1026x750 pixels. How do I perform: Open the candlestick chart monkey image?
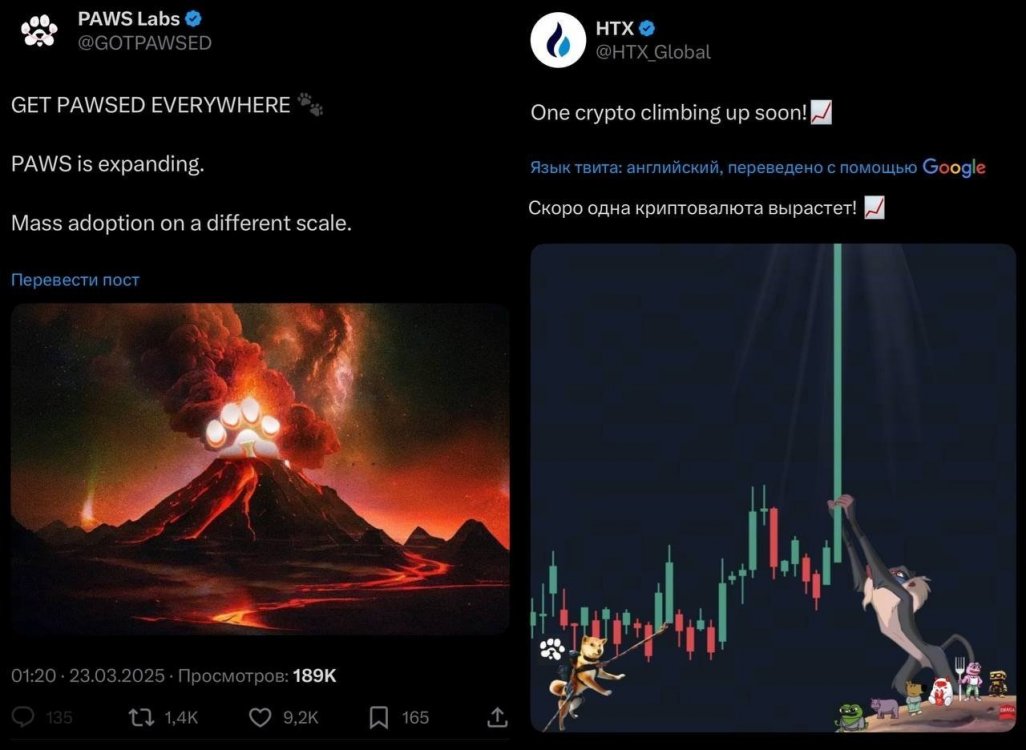click(773, 488)
